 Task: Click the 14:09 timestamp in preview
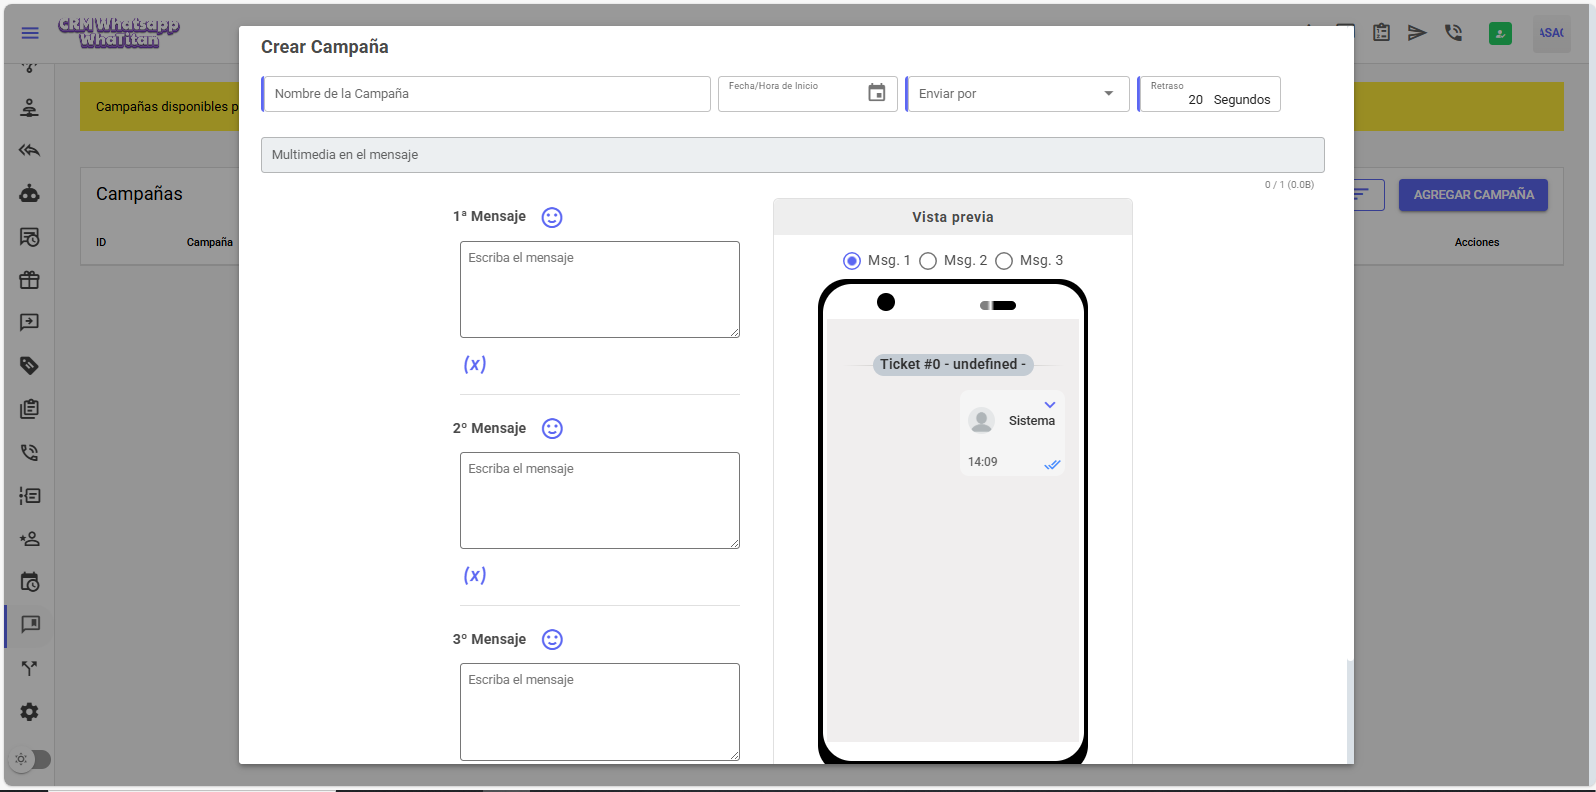tap(983, 462)
